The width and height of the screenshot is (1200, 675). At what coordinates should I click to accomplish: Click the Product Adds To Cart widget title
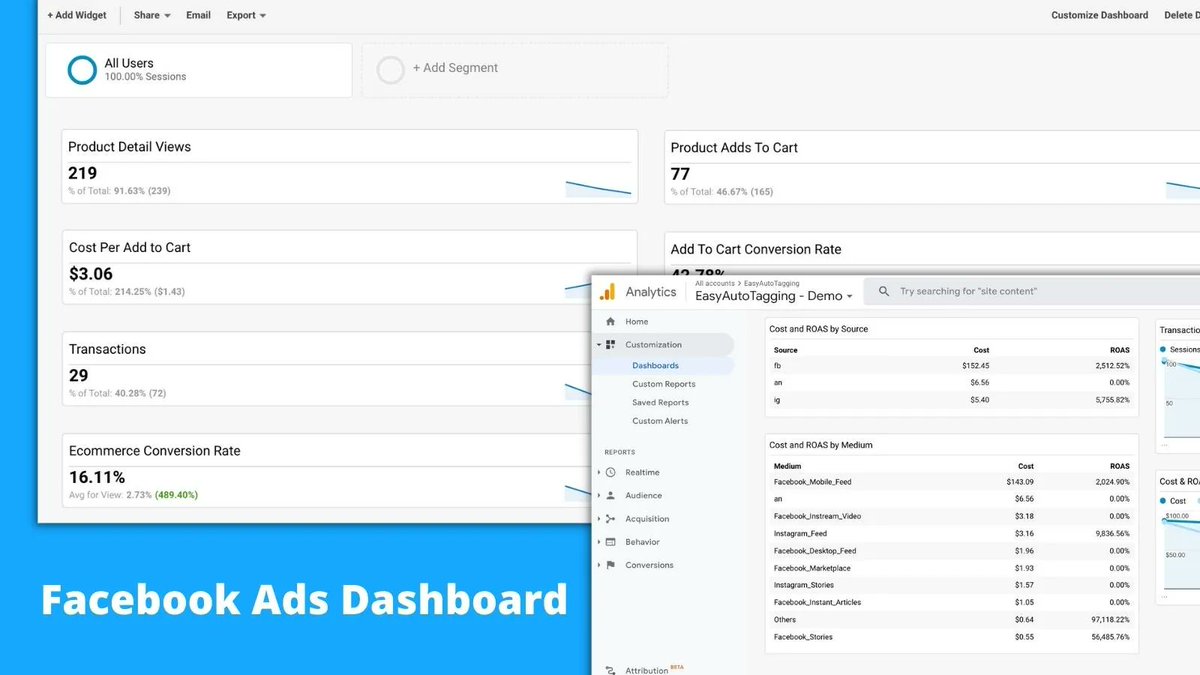click(734, 148)
